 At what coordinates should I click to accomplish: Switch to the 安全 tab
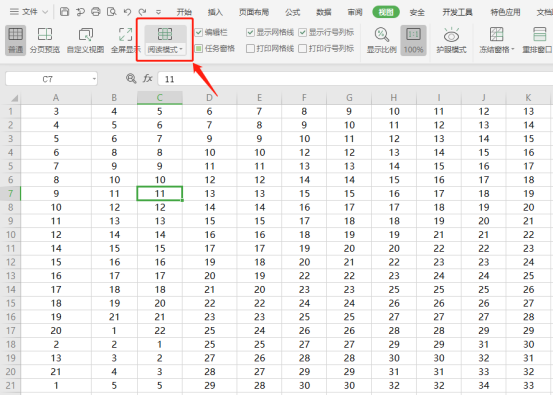[417, 12]
